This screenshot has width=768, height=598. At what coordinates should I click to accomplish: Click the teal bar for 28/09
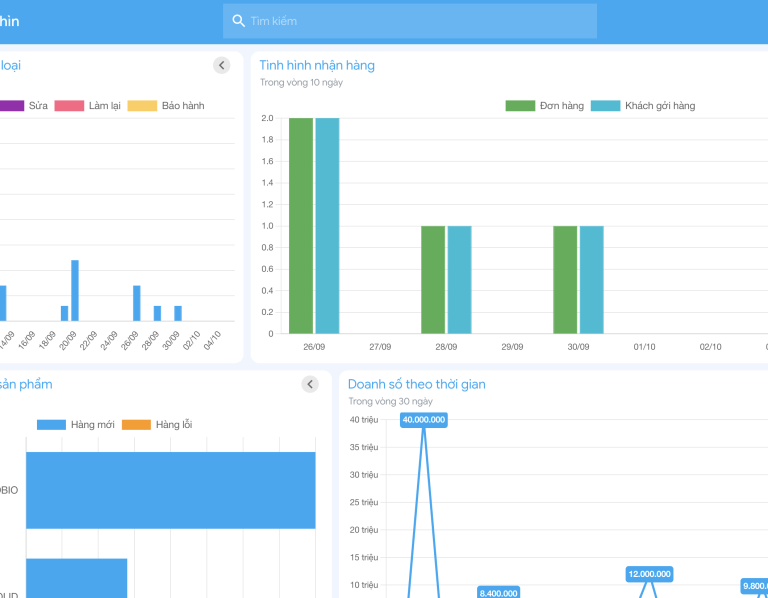tap(459, 279)
